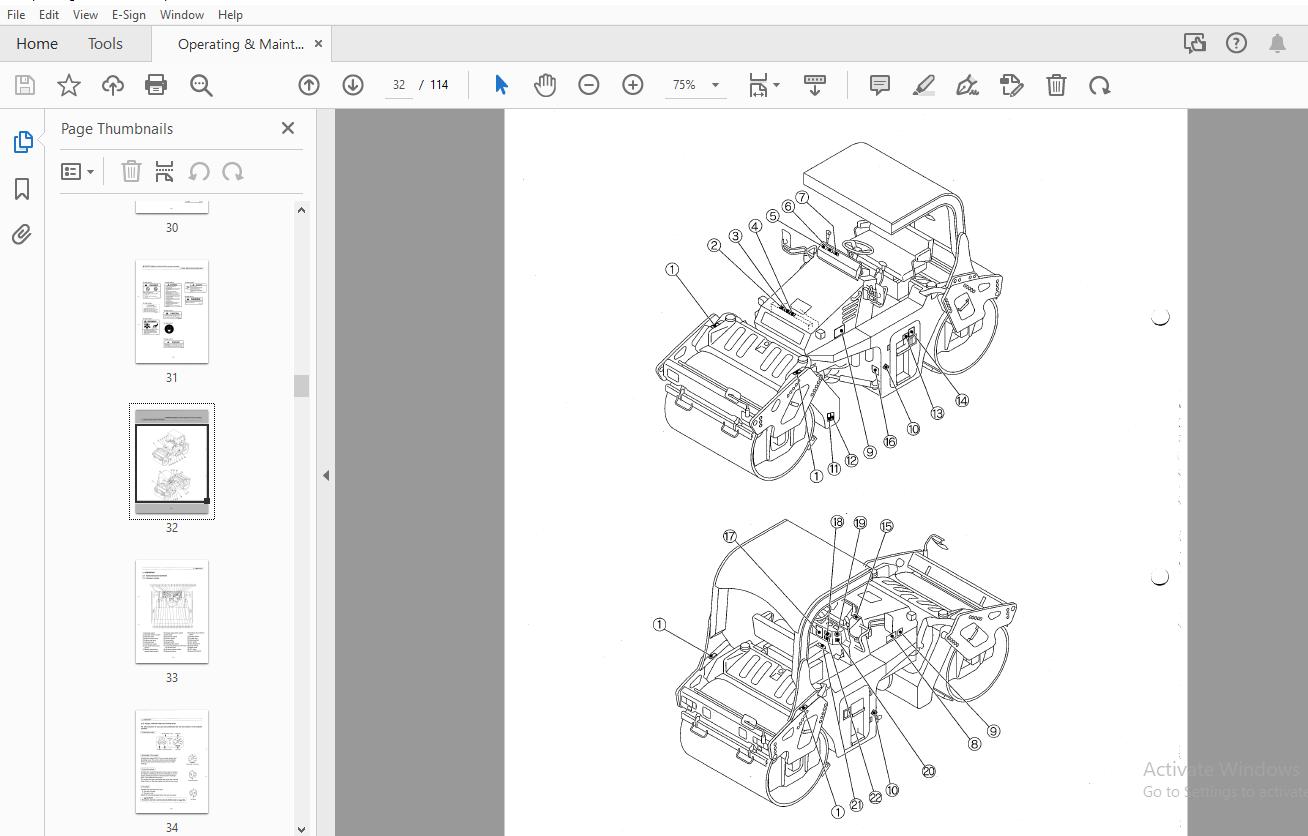Enable scrolling mode with the keyboard-arrow icon

click(x=815, y=85)
